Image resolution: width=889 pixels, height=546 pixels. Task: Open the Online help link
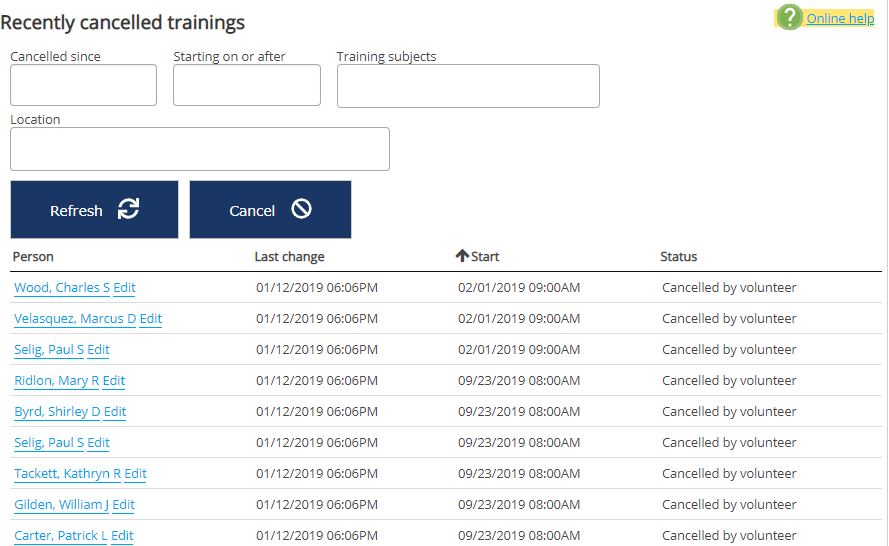click(x=840, y=18)
